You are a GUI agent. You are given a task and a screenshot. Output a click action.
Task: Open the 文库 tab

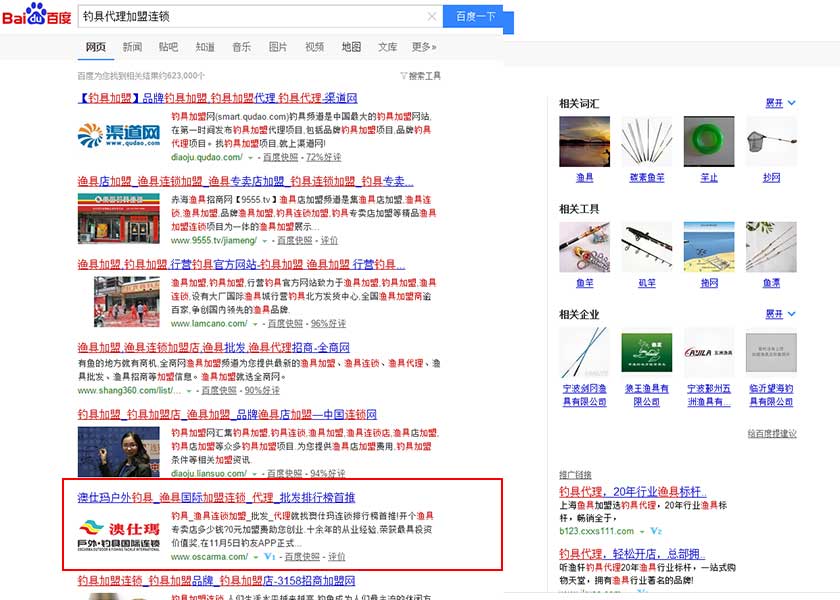pyautogui.click(x=388, y=47)
